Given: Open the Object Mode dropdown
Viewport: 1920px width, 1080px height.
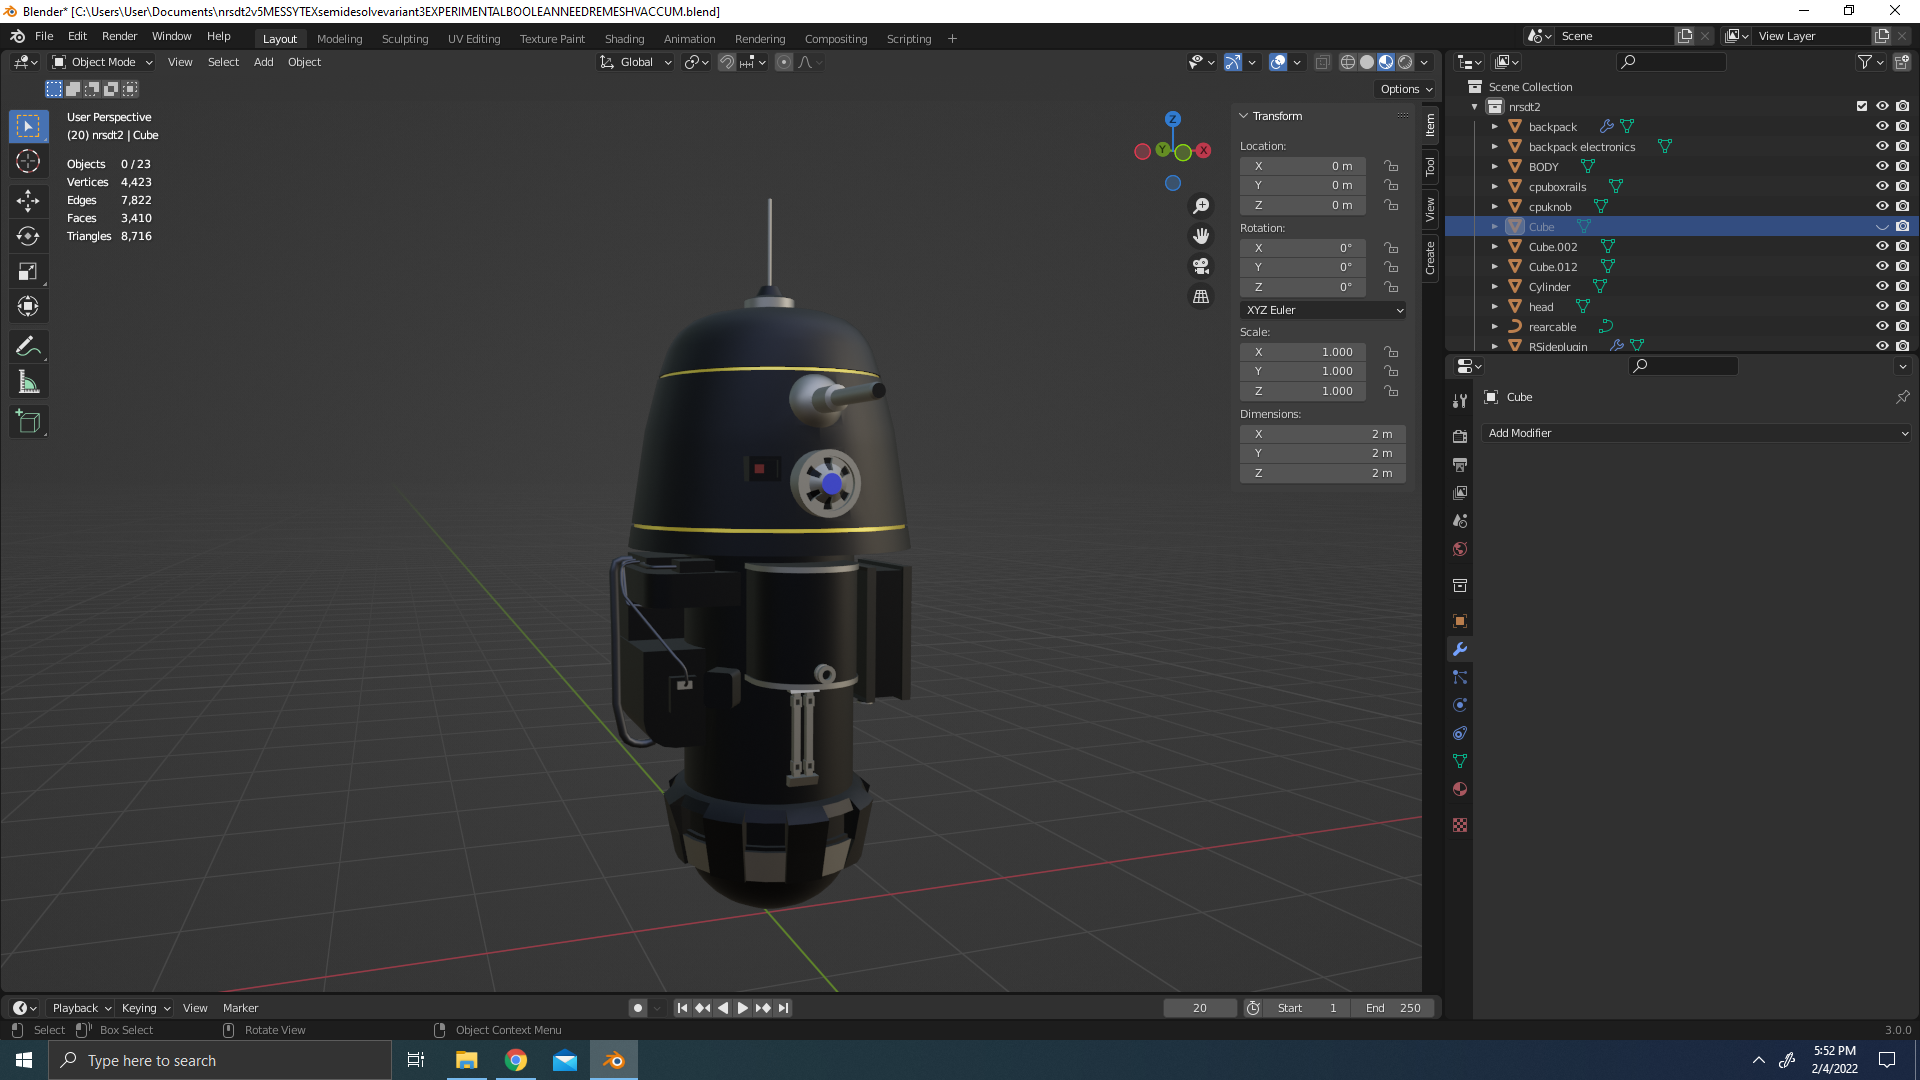Looking at the screenshot, I should pyautogui.click(x=102, y=62).
